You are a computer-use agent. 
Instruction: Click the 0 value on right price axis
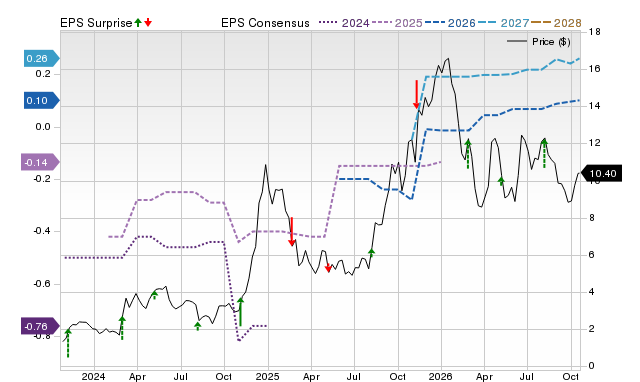[592, 366]
